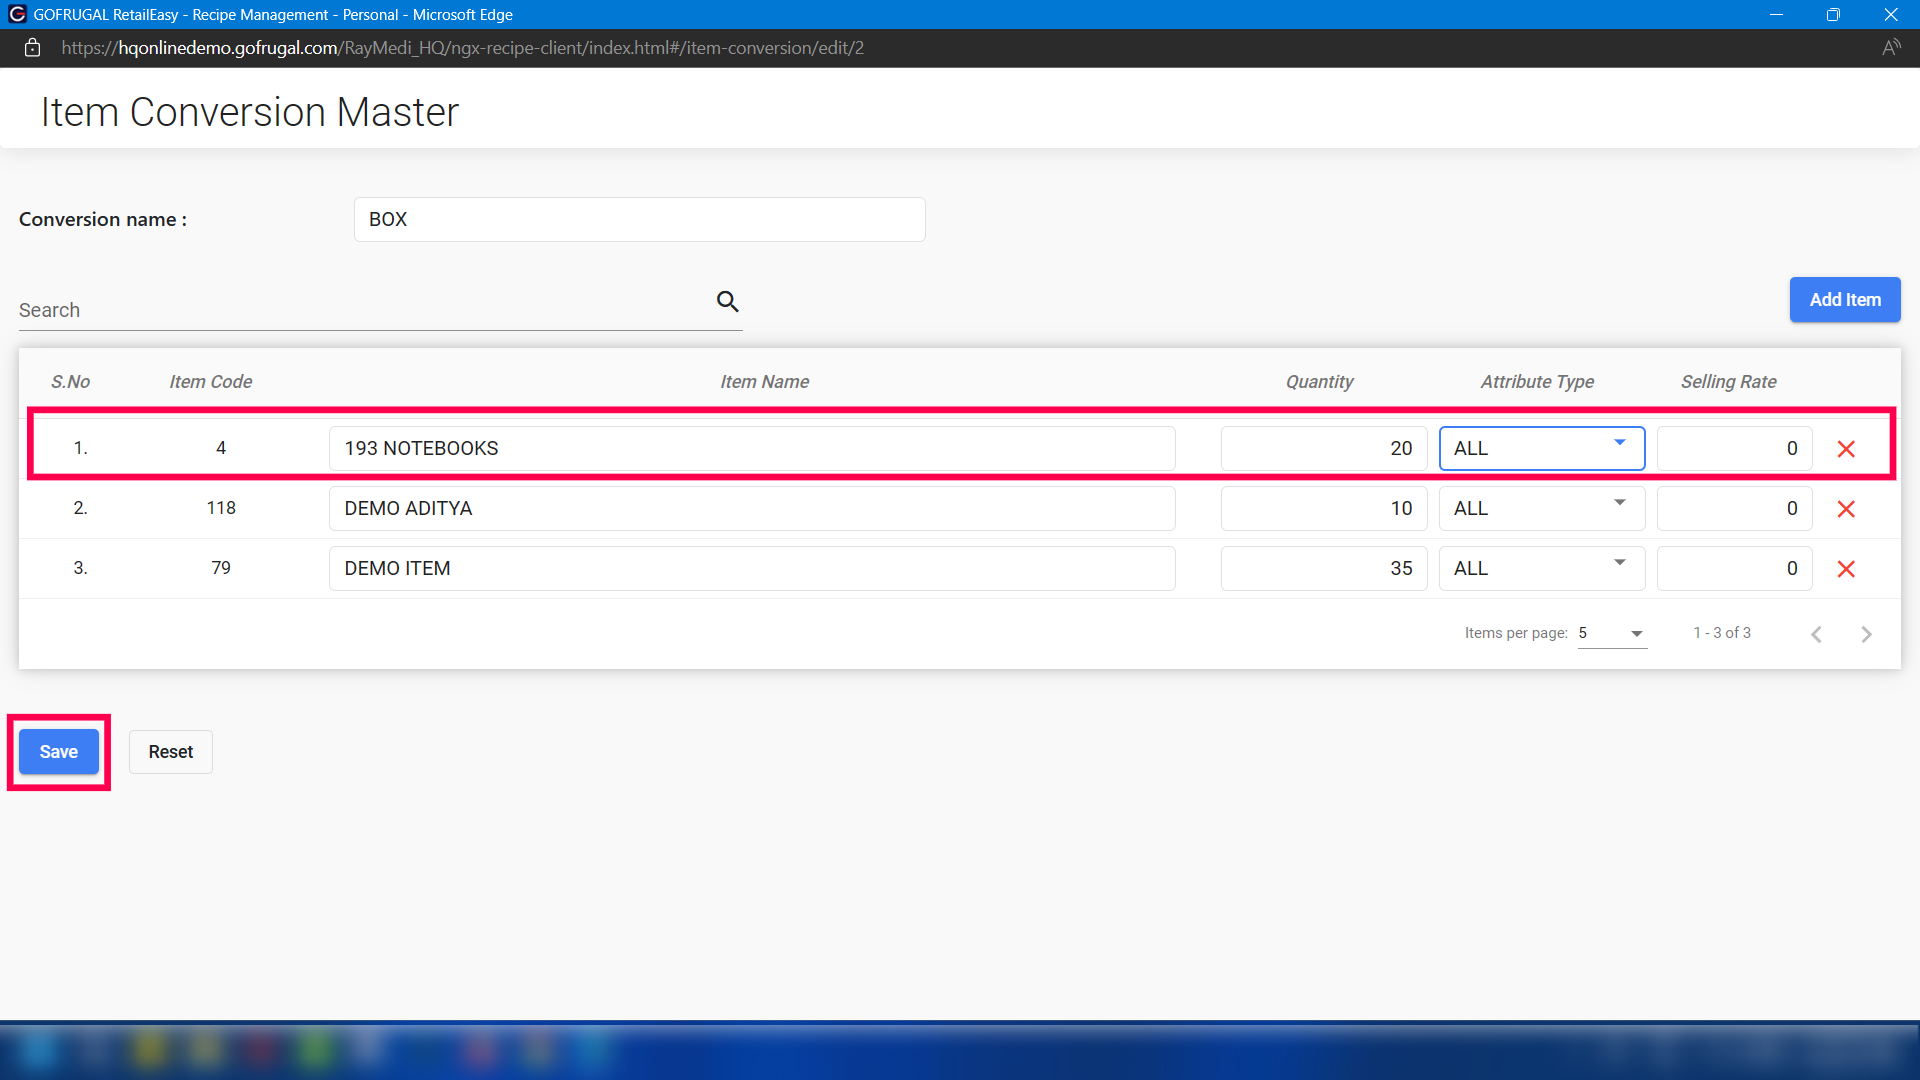Click into the Search field
This screenshot has height=1080, width=1920.
(360, 310)
